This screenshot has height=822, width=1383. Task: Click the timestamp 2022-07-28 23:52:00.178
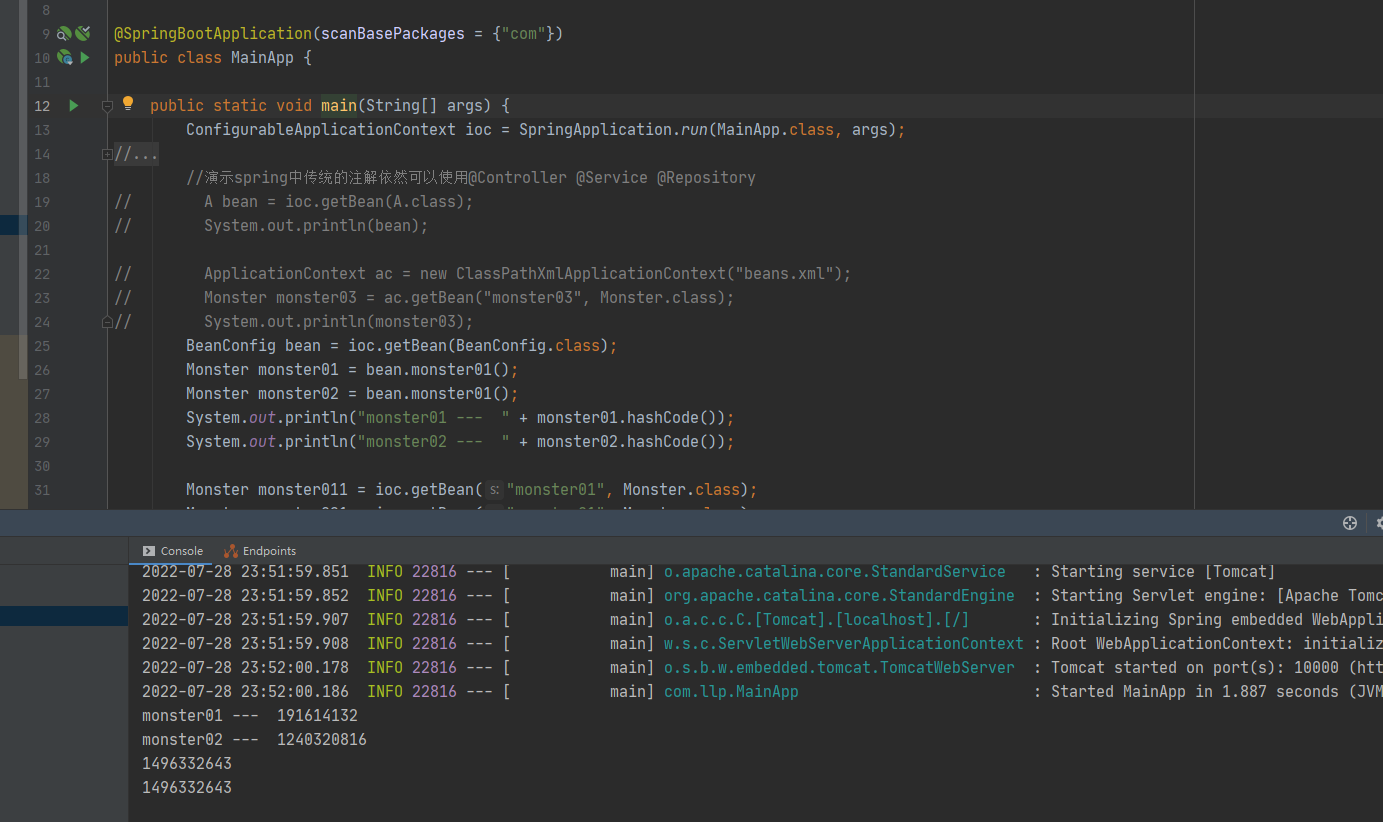pos(245,668)
